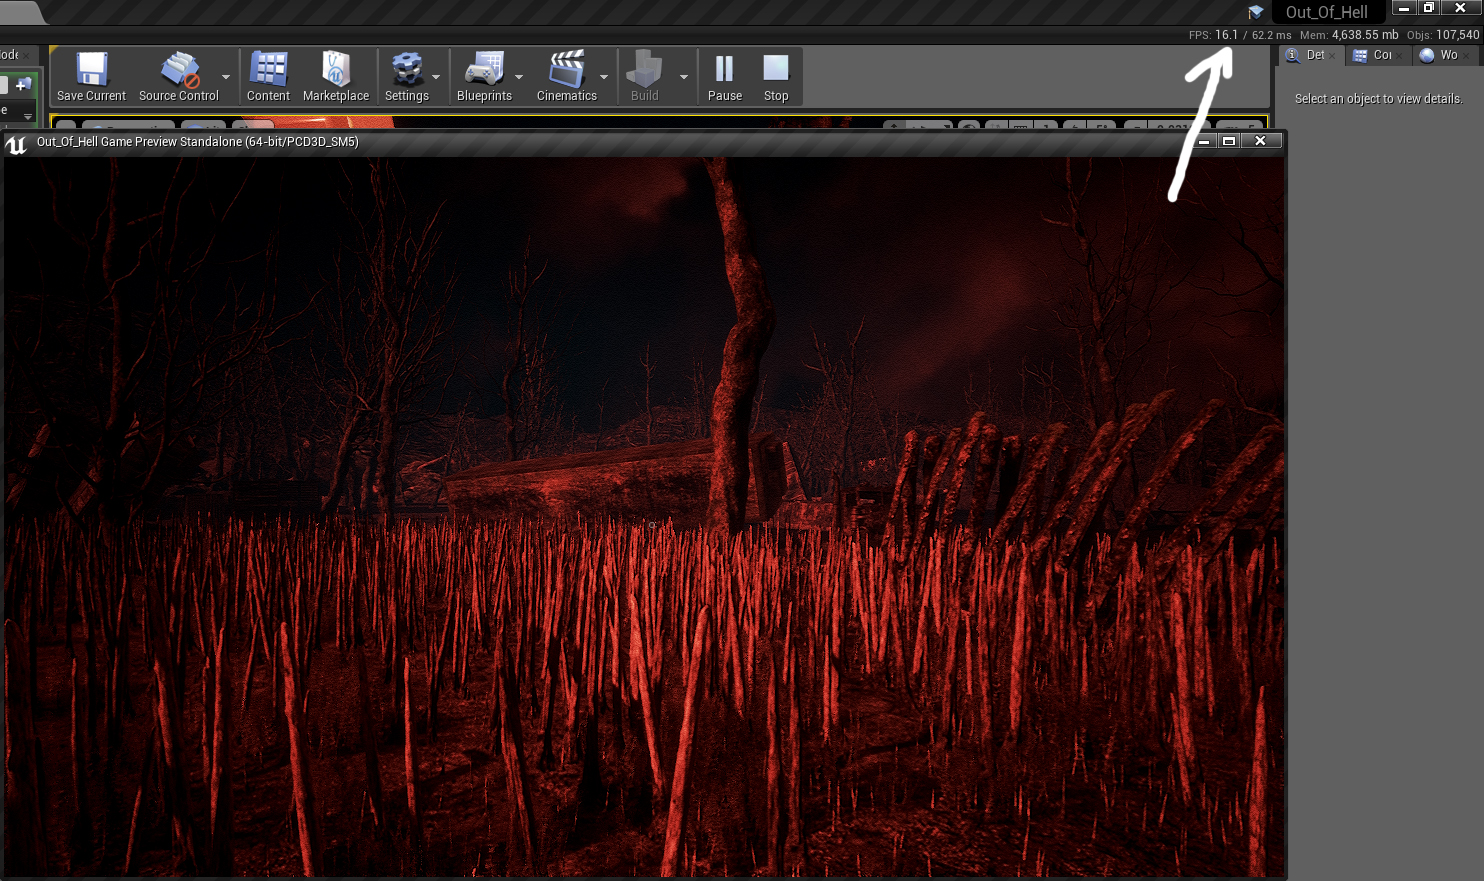Click the Save Current floppy disk icon
Screen dimensions: 1484x881
91,70
